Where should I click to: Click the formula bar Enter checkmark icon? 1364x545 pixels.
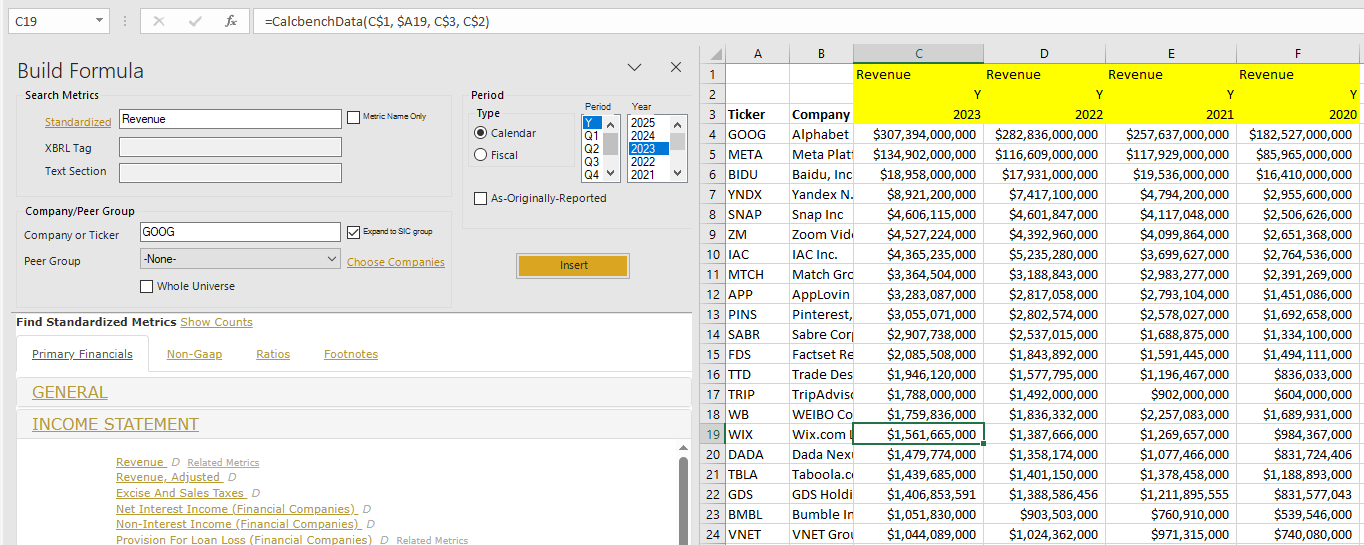click(195, 21)
